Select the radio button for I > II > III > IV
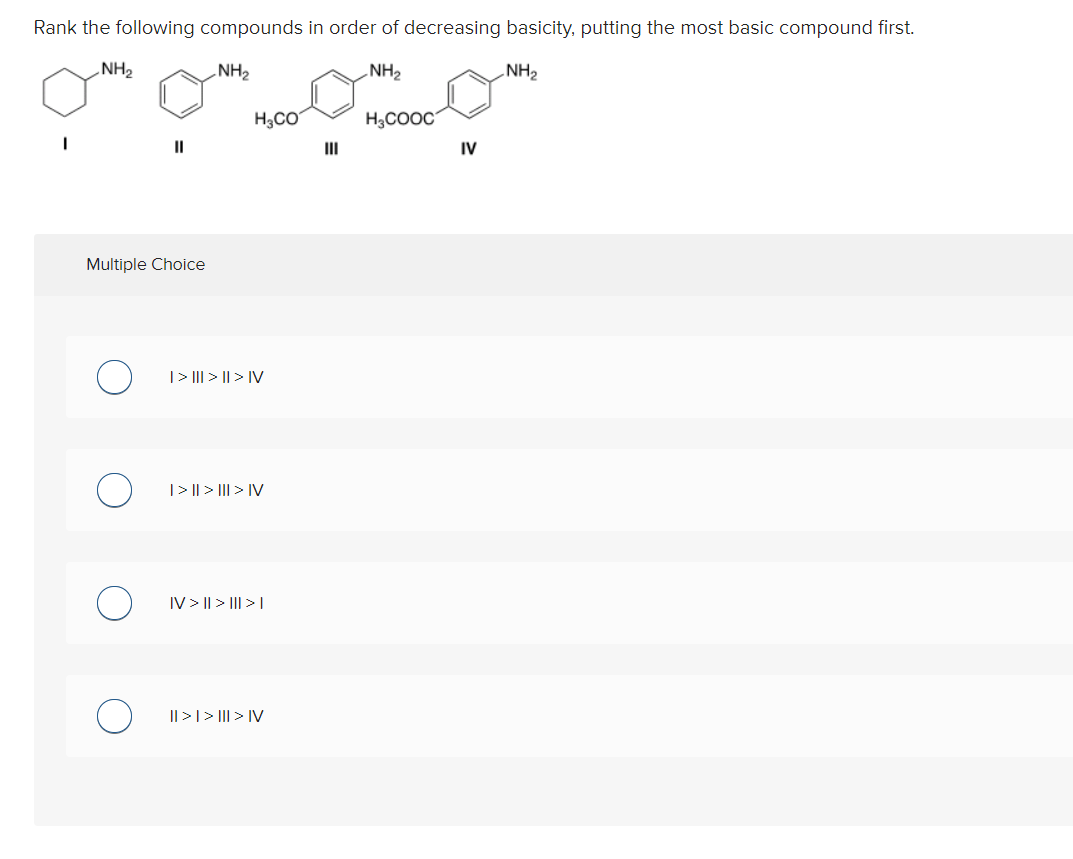Image resolution: width=1073 pixels, height=859 pixels. (x=113, y=490)
